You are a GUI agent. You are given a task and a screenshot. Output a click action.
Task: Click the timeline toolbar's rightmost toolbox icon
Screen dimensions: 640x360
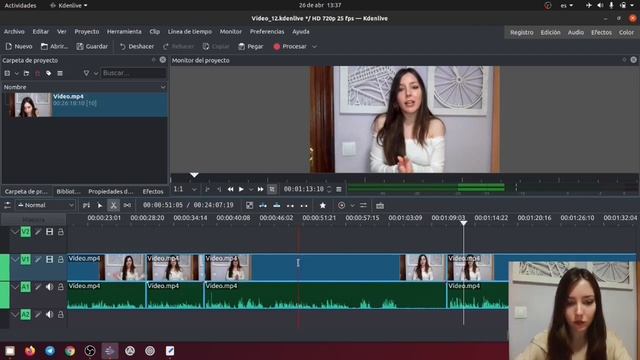click(x=380, y=205)
